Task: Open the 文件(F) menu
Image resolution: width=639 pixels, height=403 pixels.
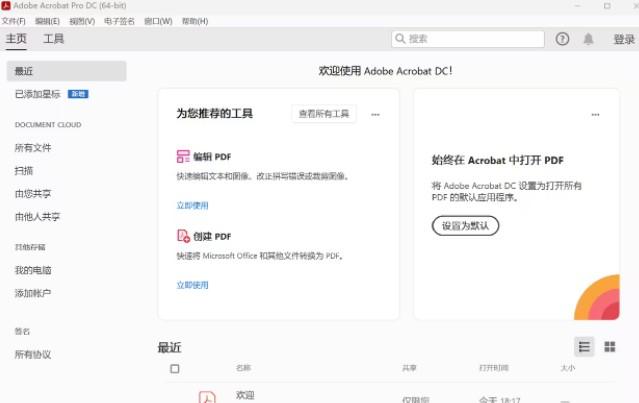Action: (13, 21)
